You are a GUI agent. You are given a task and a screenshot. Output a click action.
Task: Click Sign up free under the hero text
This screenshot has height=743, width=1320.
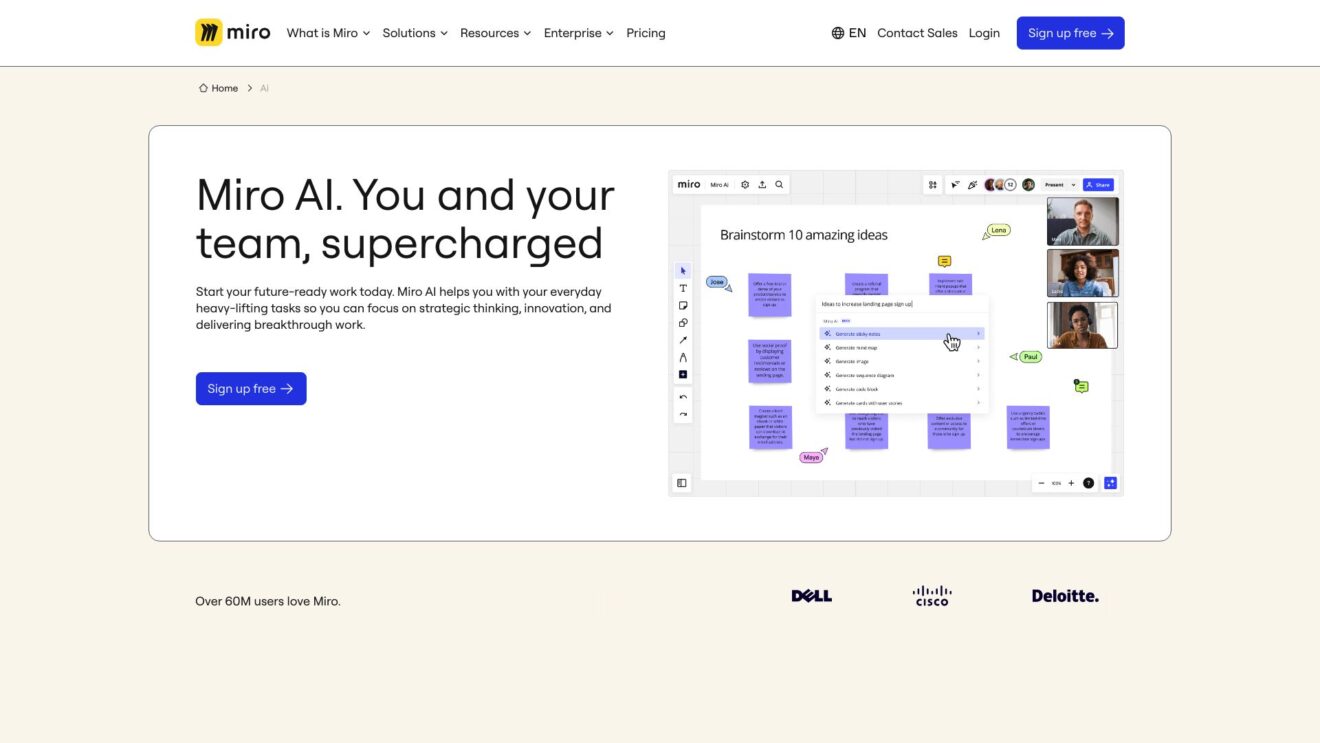[x=251, y=389]
